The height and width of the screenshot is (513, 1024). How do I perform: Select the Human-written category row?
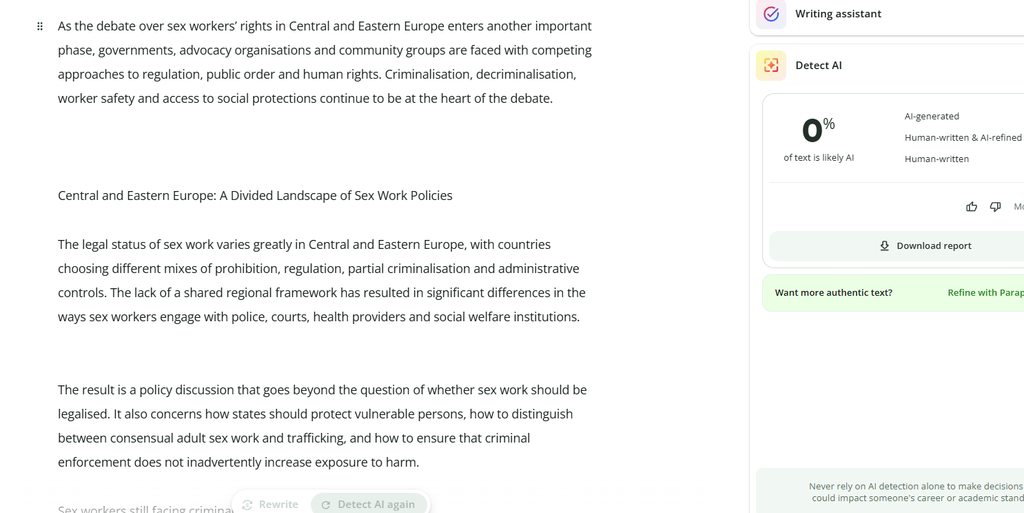936,159
